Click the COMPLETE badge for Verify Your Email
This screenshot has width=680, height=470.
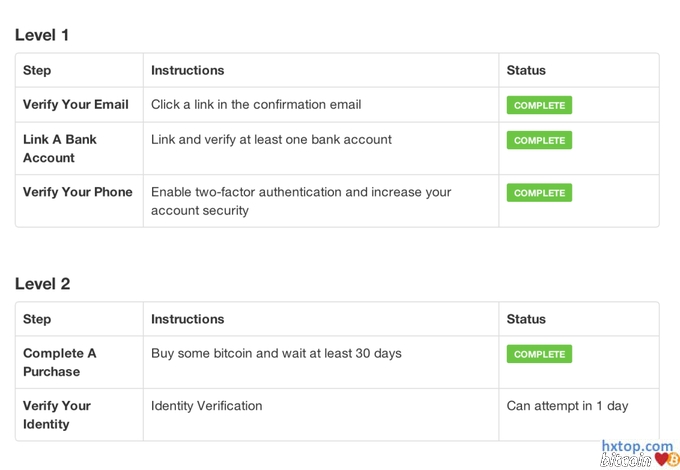coord(539,105)
